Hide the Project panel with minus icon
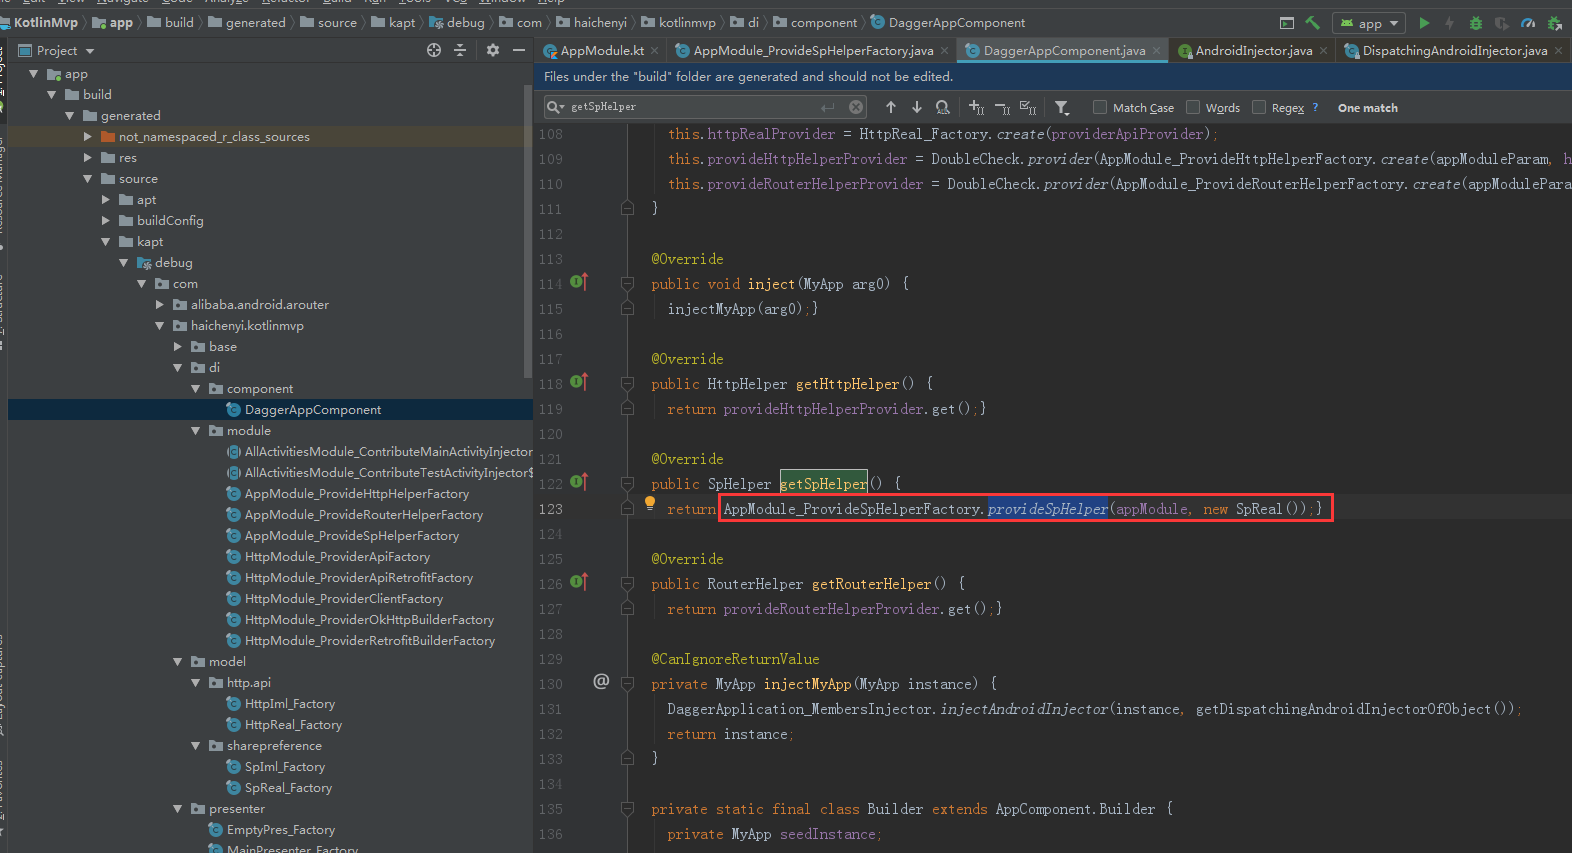The width and height of the screenshot is (1572, 853). (518, 50)
